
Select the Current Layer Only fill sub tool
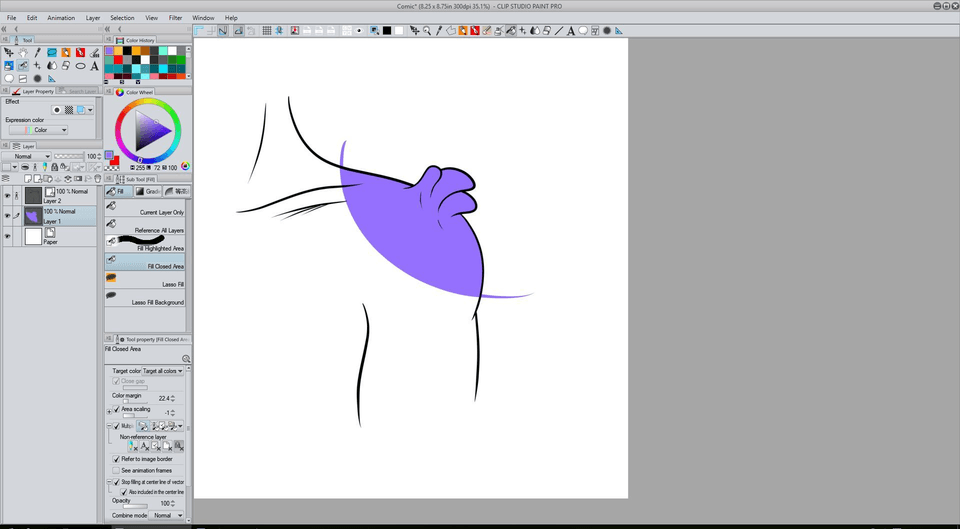(145, 209)
